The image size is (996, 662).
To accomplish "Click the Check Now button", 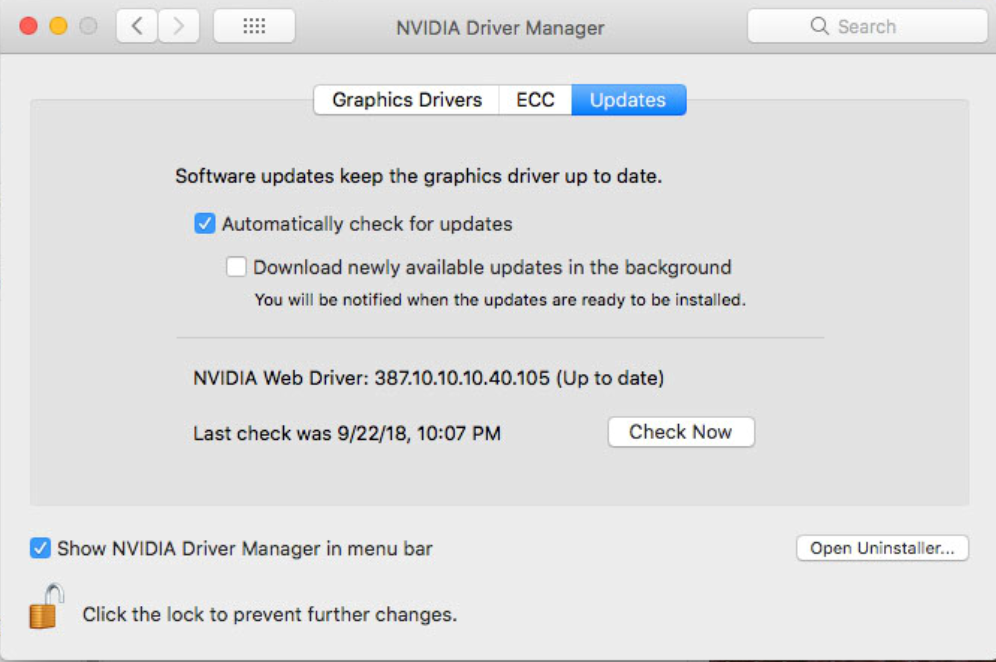I will (x=681, y=432).
